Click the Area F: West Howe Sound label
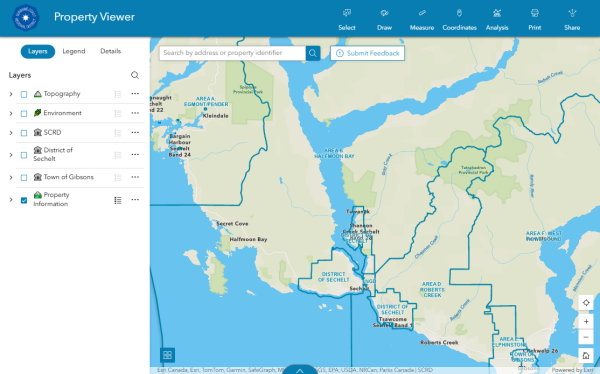The width and height of the screenshot is (600, 374). [543, 236]
